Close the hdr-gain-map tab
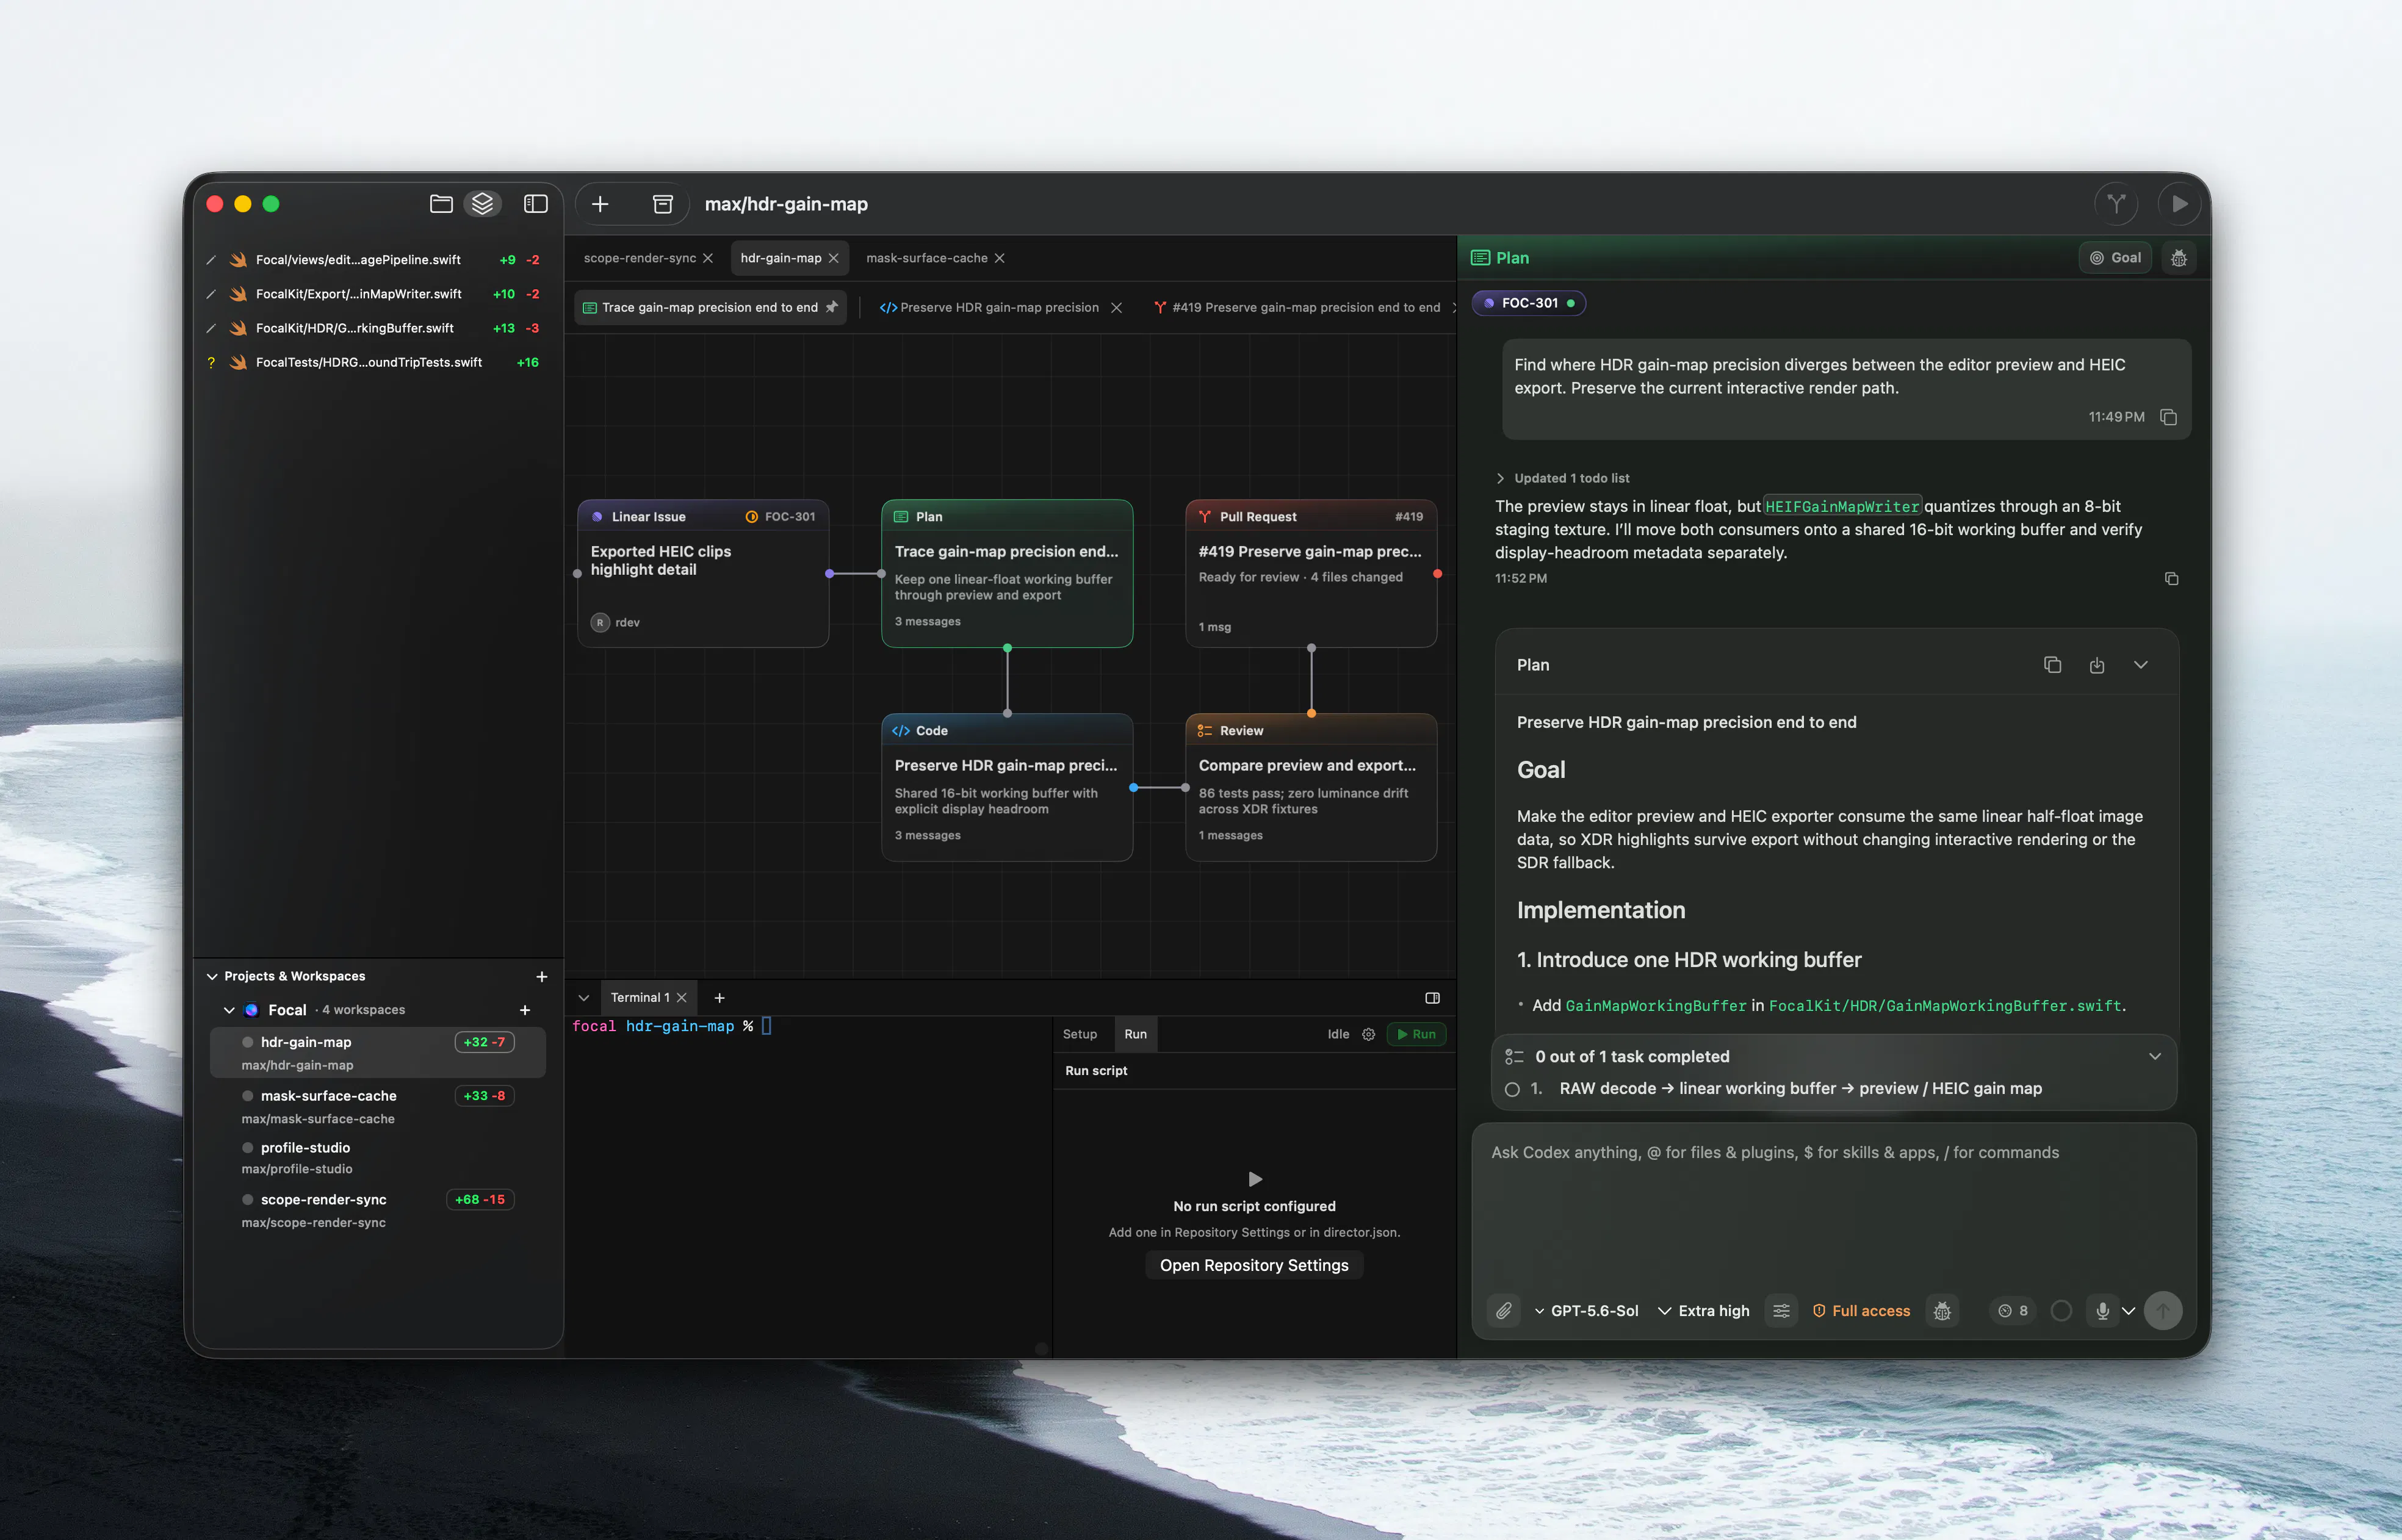 [x=834, y=258]
